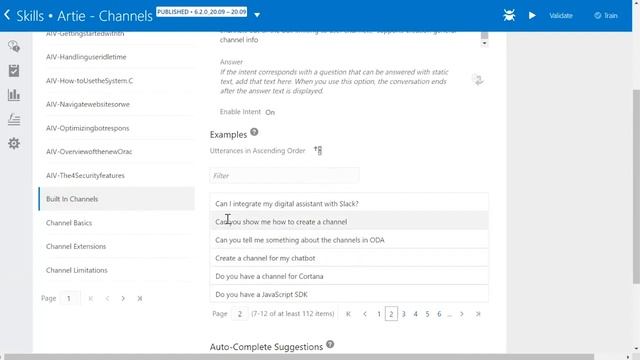Go to next page of utterances

pyautogui.click(x=462, y=314)
